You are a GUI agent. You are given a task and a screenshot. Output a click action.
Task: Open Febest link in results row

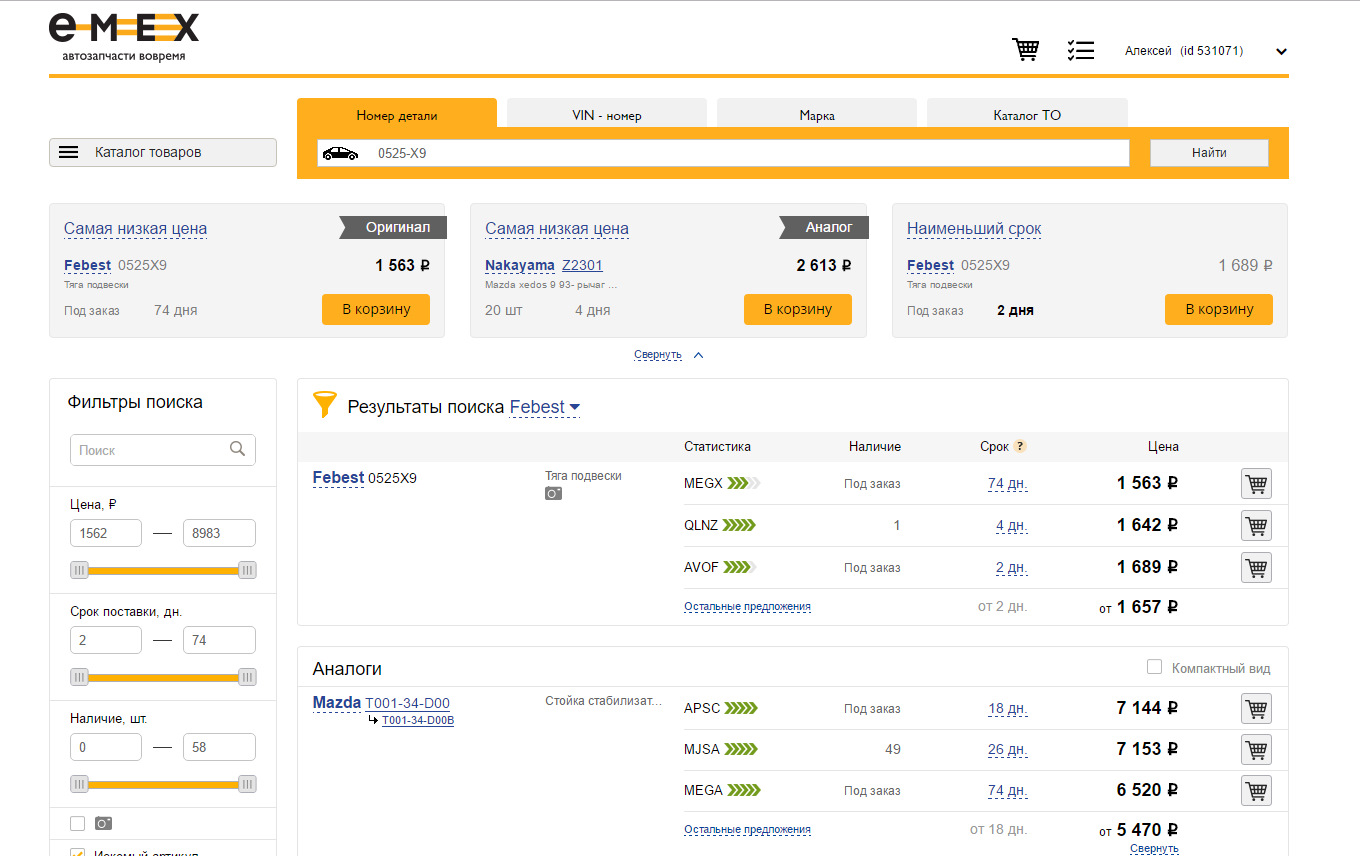pos(338,478)
